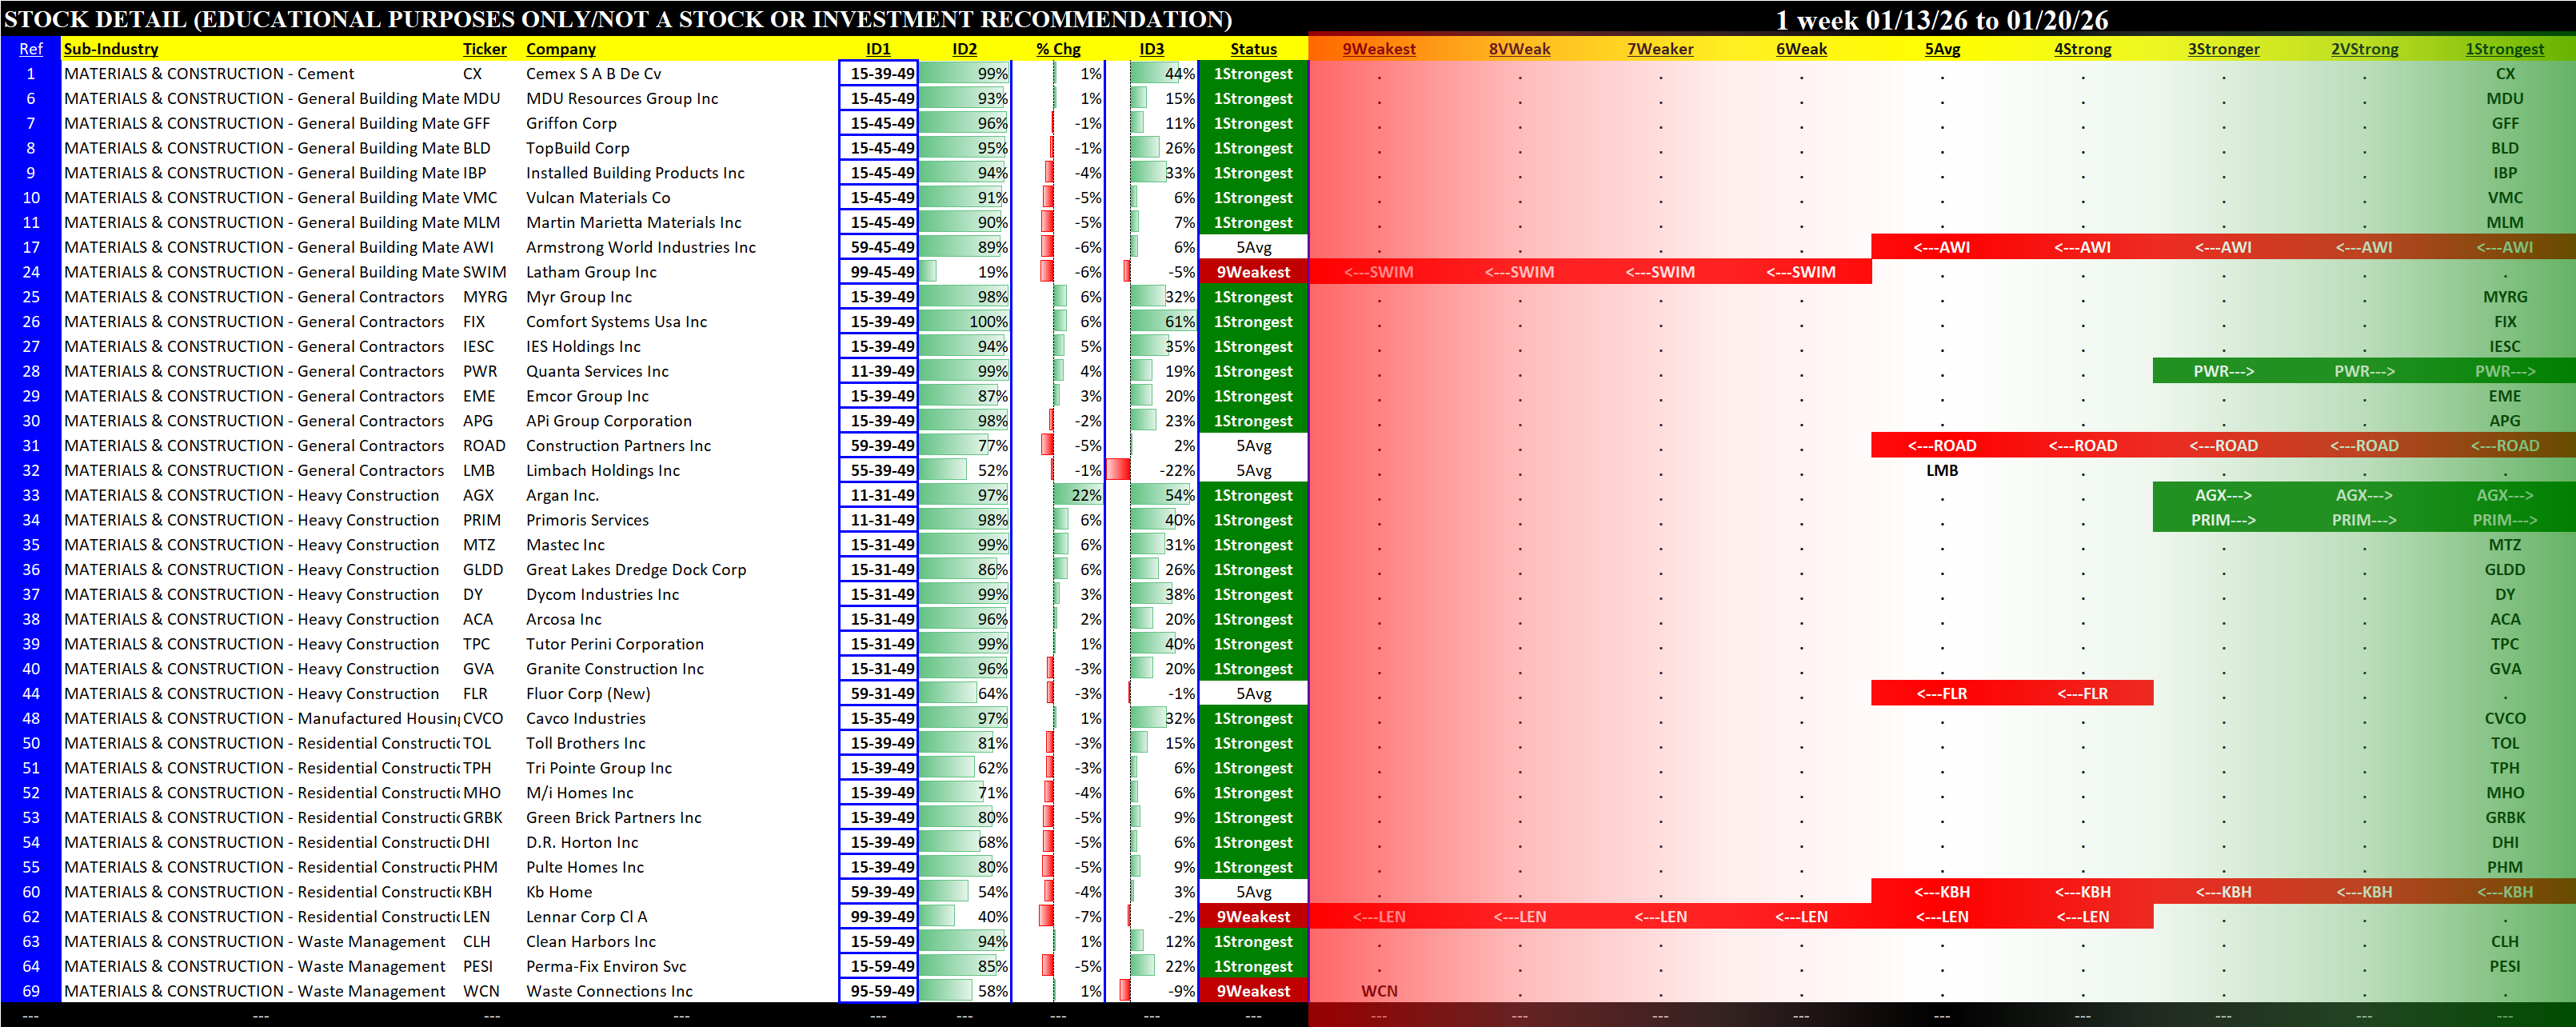This screenshot has width=2576, height=1027.
Task: Click Comfort Systems 100% ID2 bar
Action: [965, 322]
